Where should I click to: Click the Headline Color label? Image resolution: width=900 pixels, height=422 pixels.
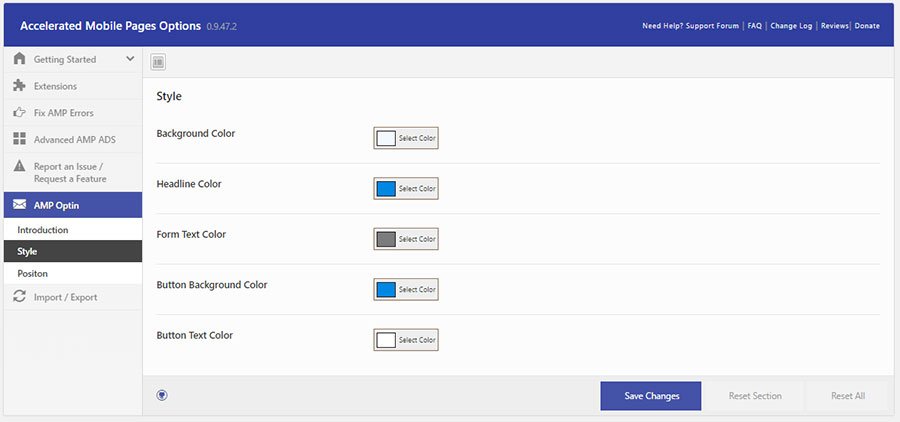[189, 184]
